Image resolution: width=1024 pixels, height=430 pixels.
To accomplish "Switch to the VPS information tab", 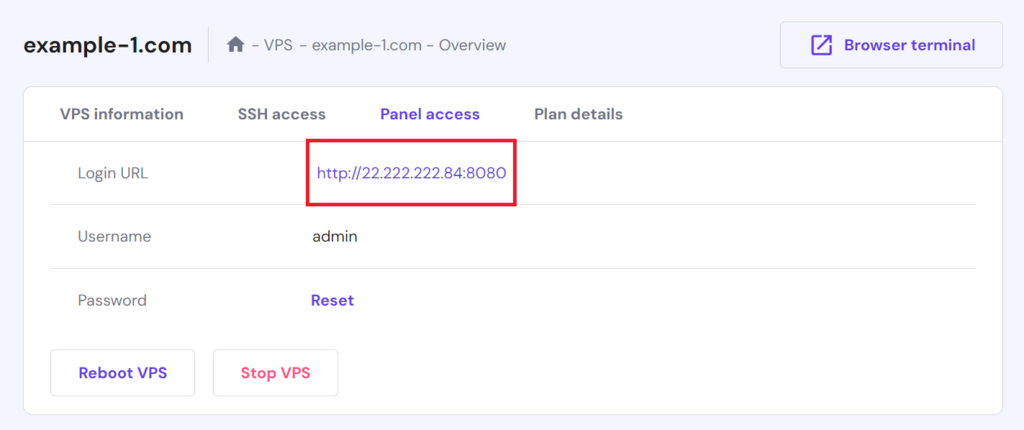I will 121,114.
